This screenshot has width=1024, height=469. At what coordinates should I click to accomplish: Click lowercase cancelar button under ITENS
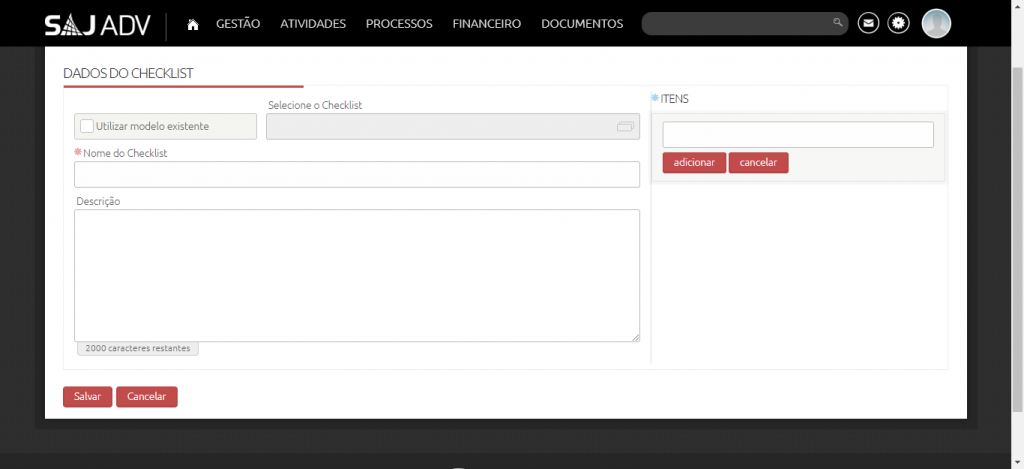coord(758,163)
